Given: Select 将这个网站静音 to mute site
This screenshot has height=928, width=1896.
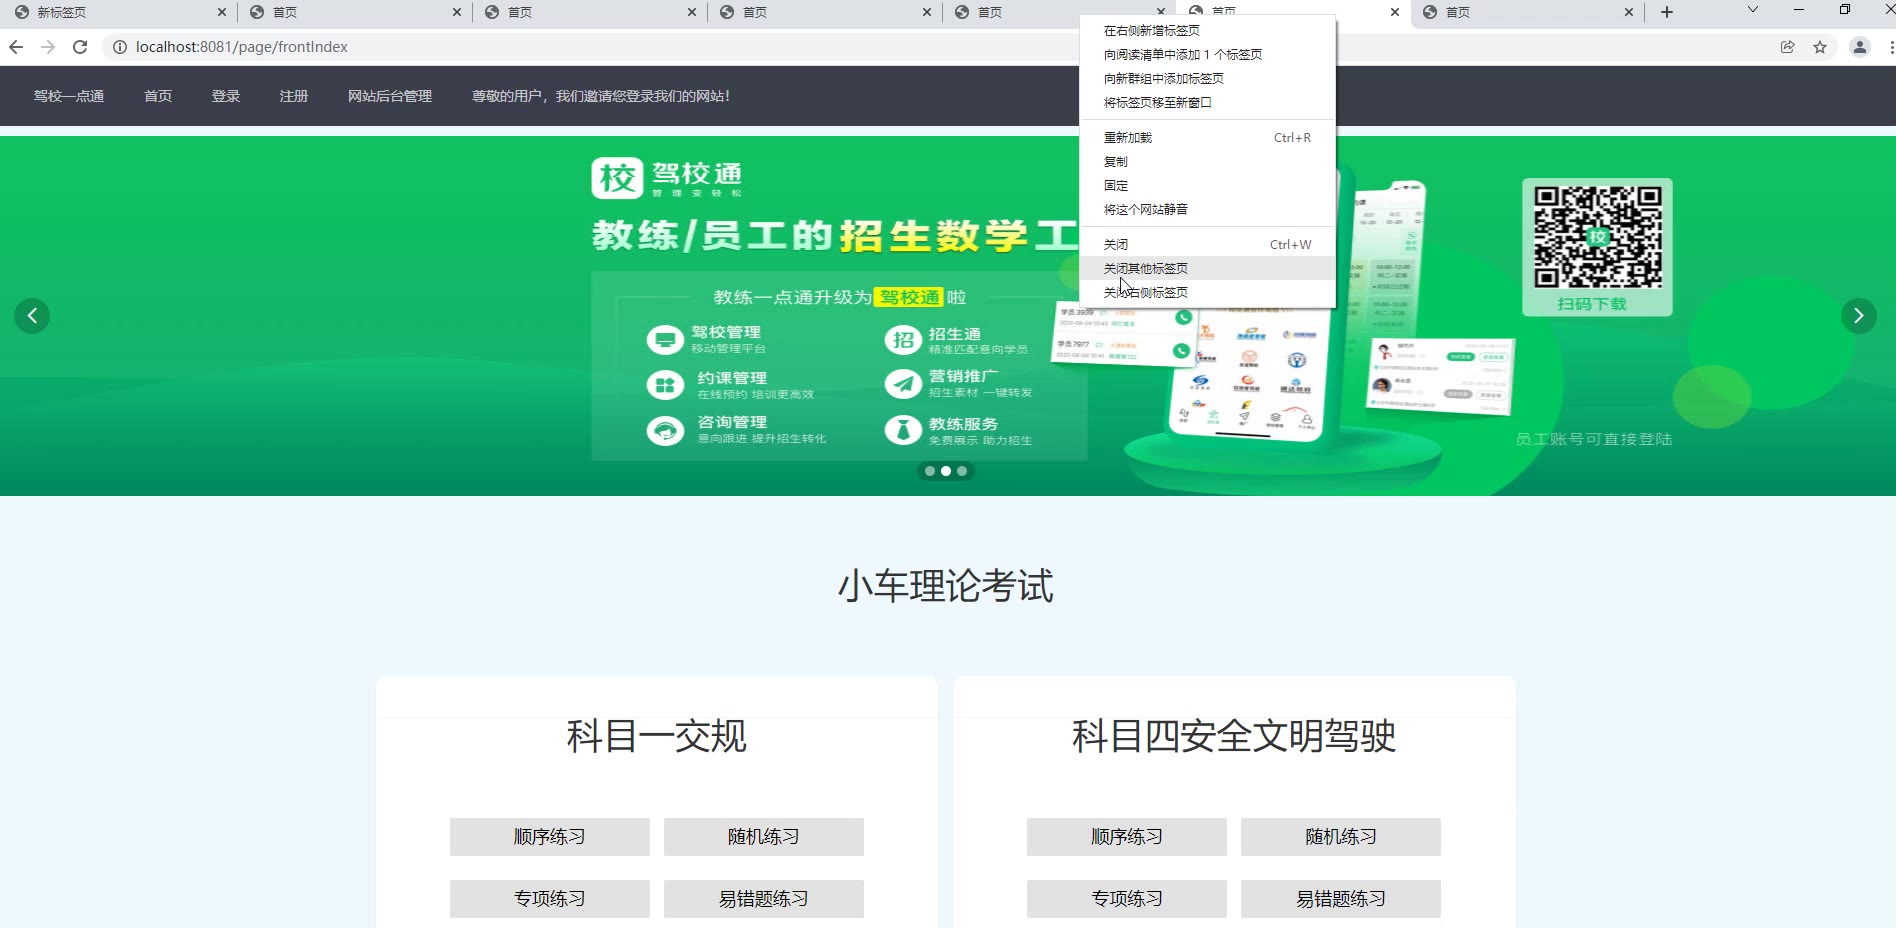Looking at the screenshot, I should 1207,210.
